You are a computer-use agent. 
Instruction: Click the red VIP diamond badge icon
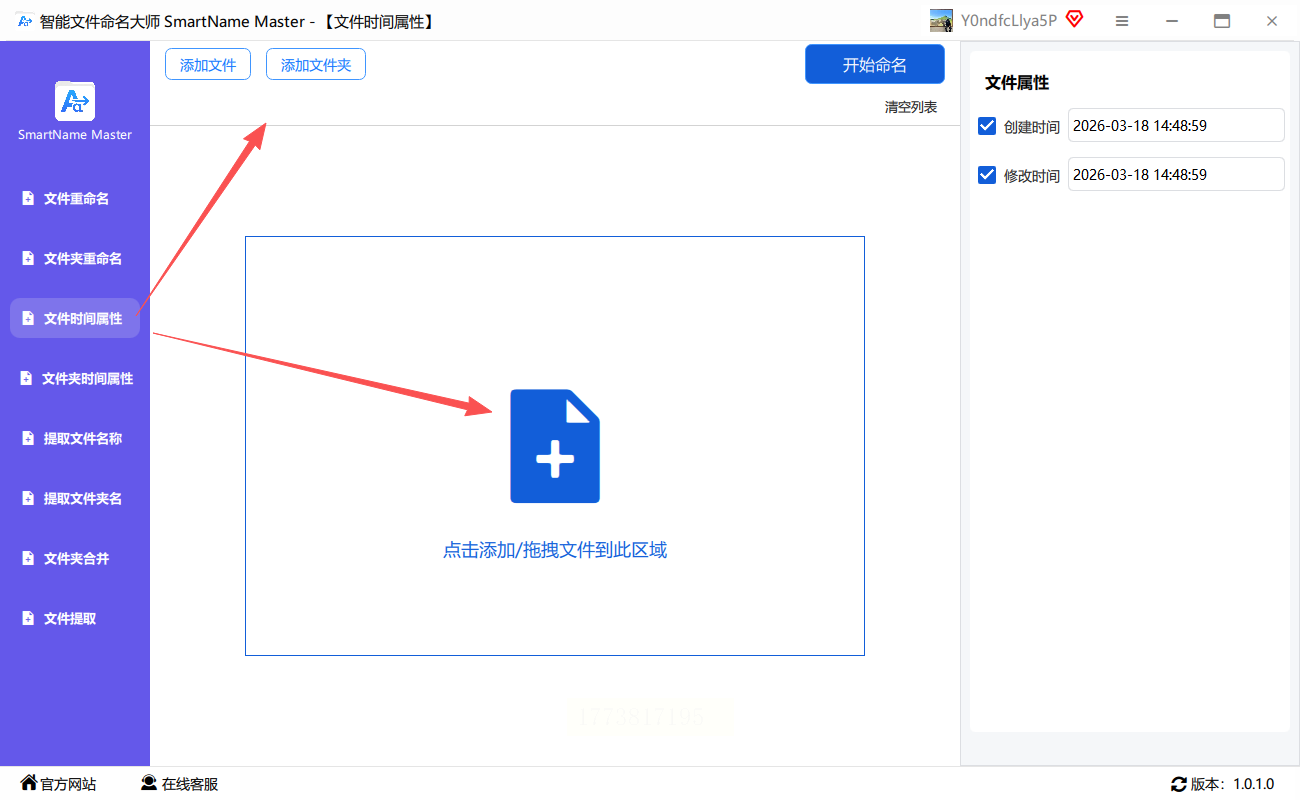point(1074,19)
